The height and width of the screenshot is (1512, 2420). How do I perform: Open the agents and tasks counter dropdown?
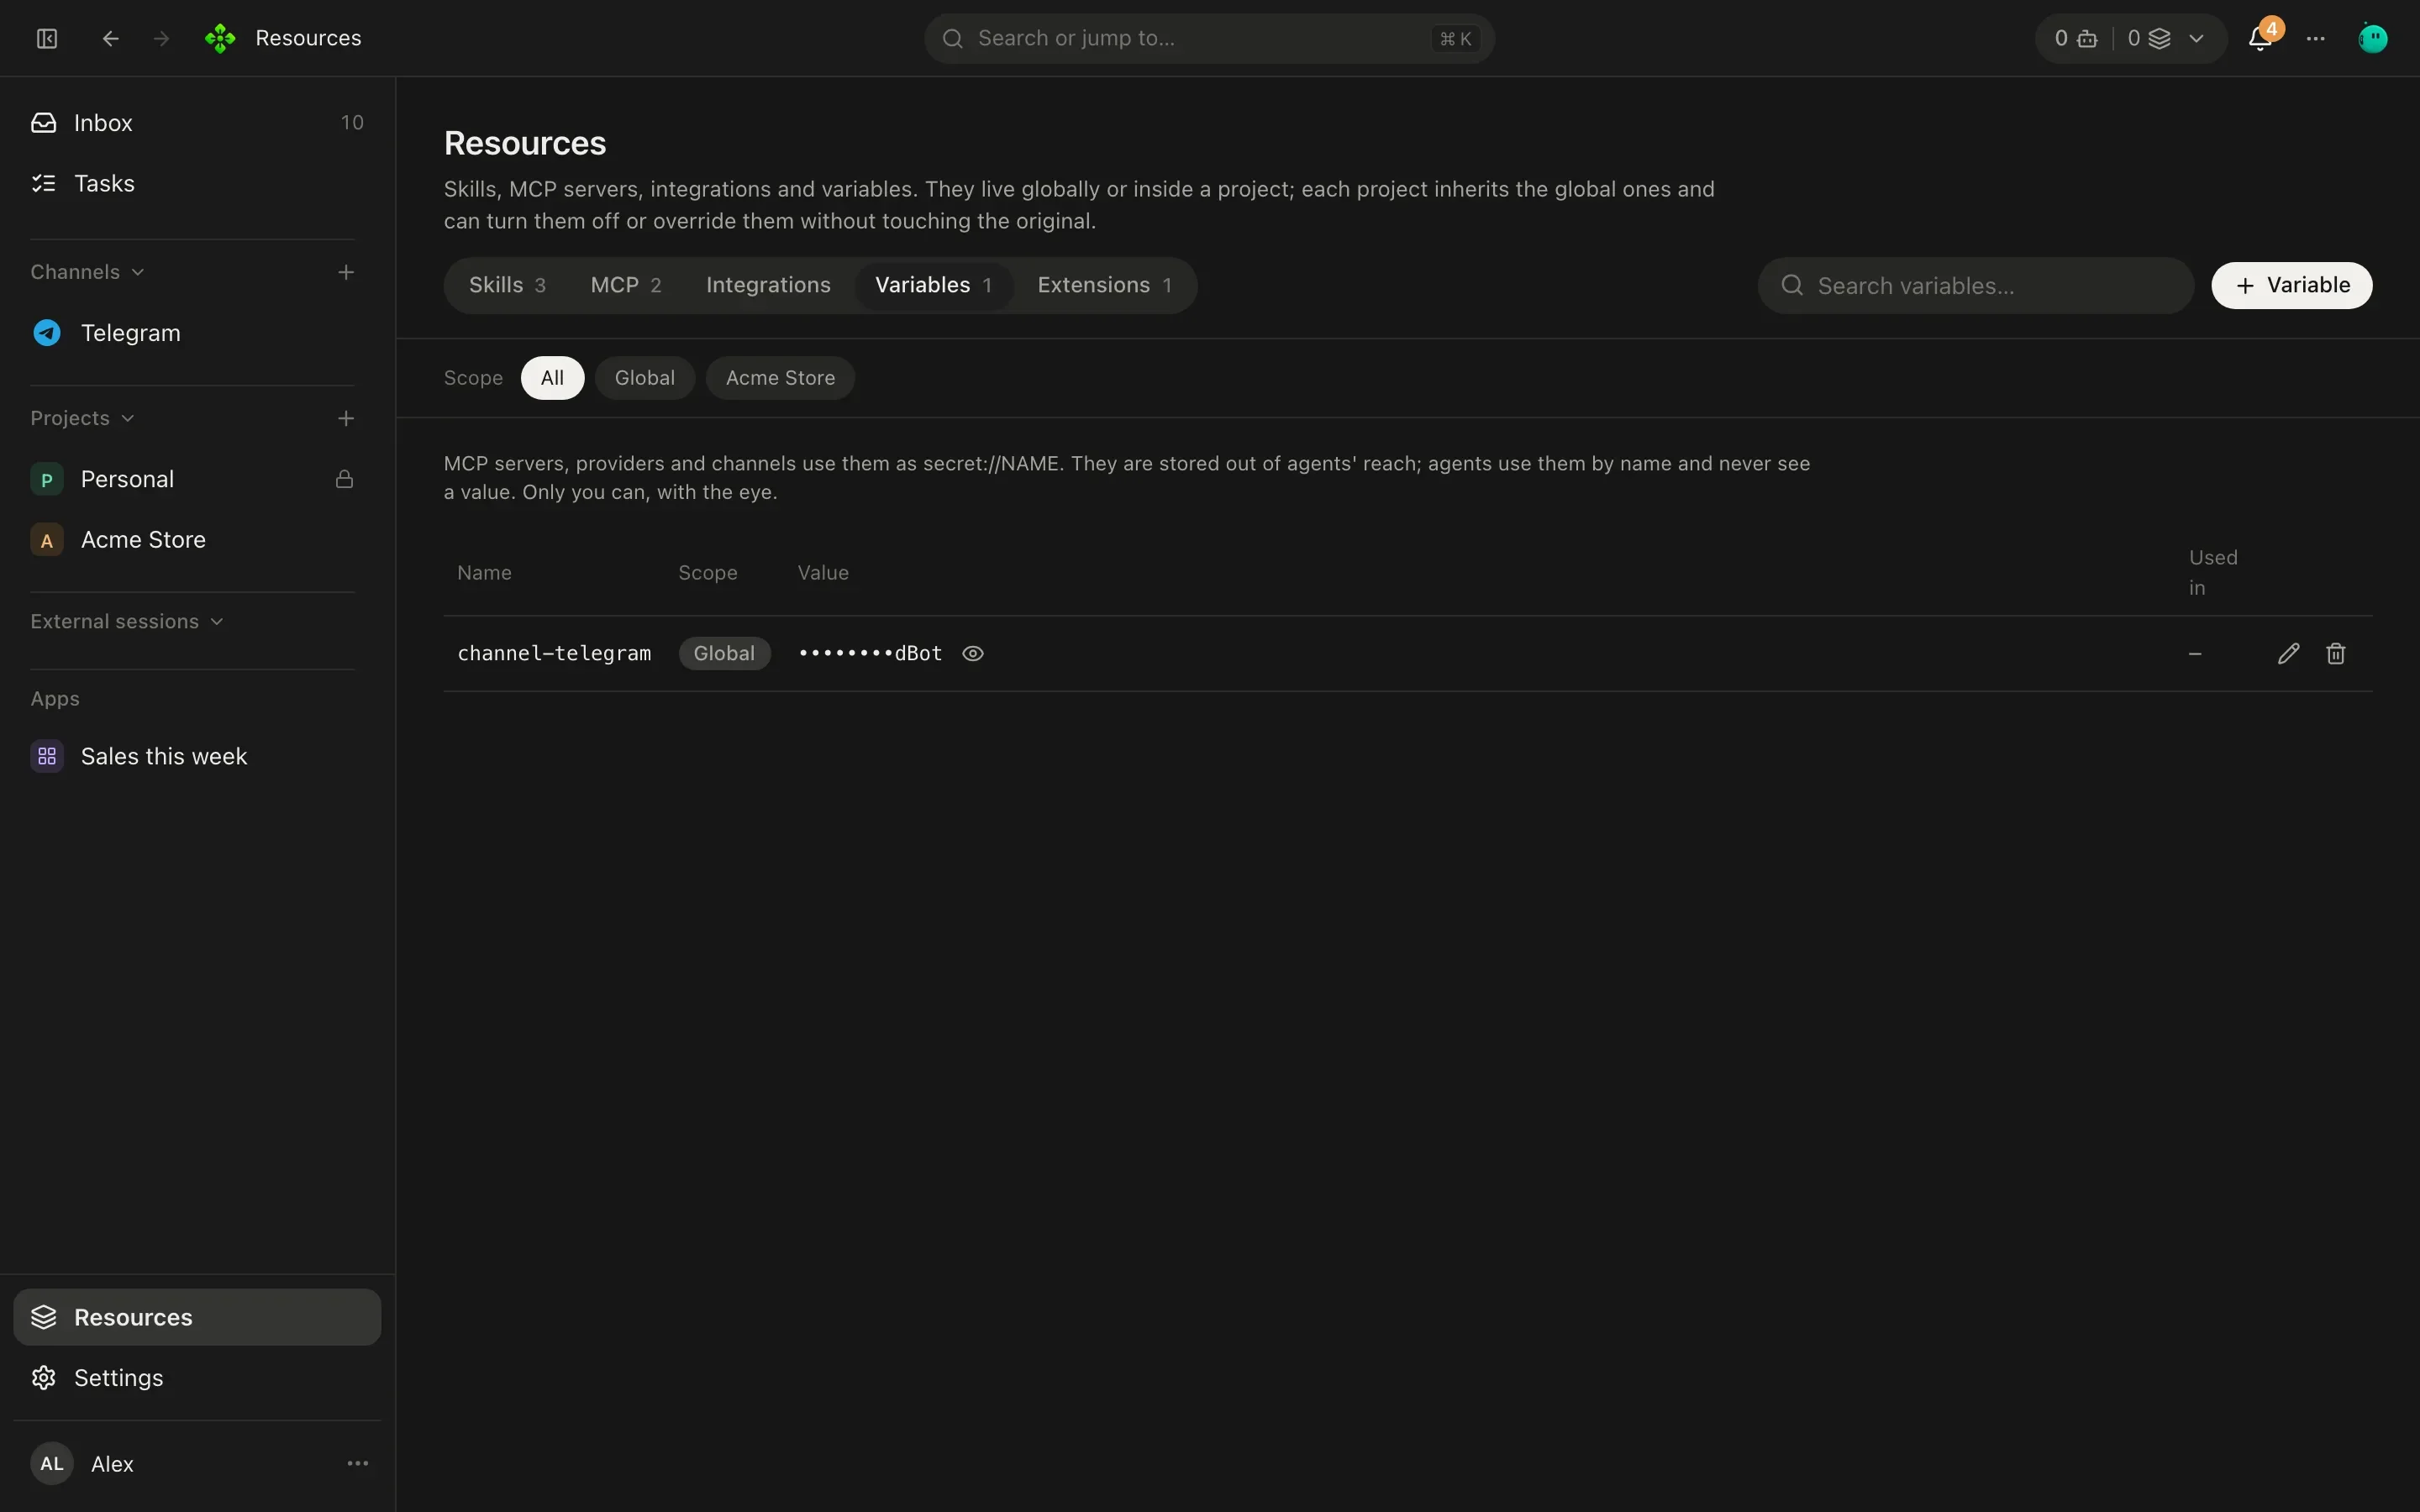click(x=2130, y=38)
